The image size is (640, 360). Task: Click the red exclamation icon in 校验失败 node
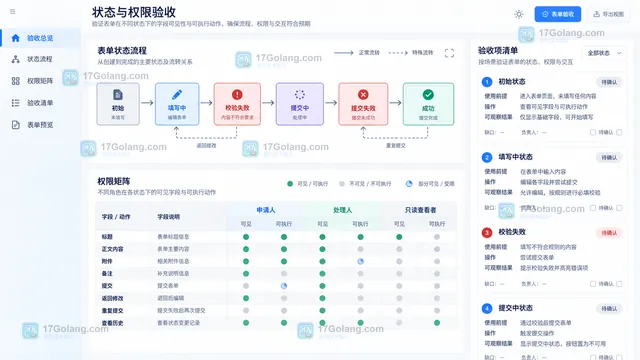(237, 95)
